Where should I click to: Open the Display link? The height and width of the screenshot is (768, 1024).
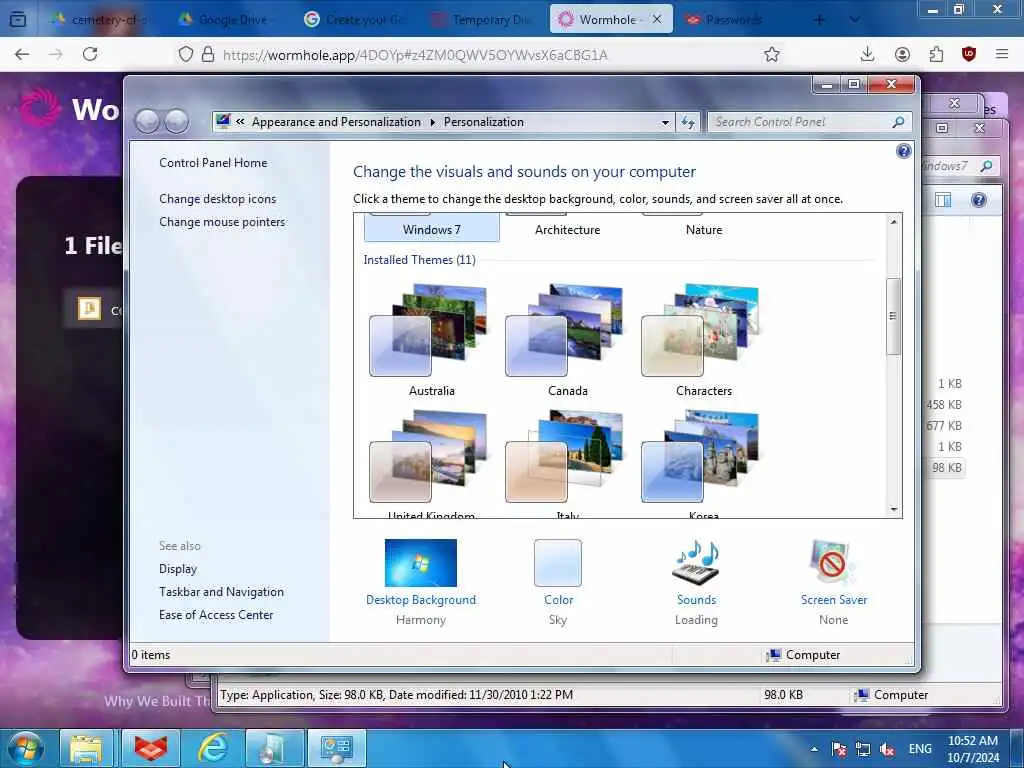coord(178,569)
